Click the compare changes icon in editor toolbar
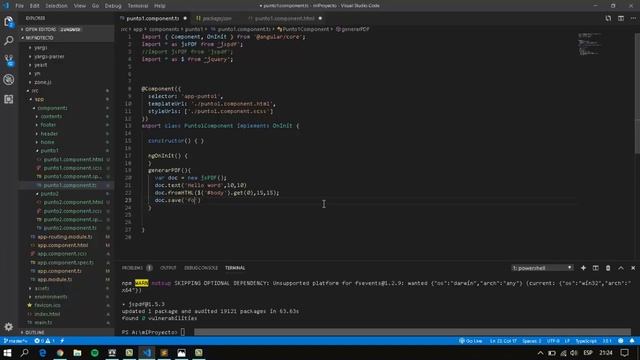The width and height of the screenshot is (640, 360). click(608, 18)
